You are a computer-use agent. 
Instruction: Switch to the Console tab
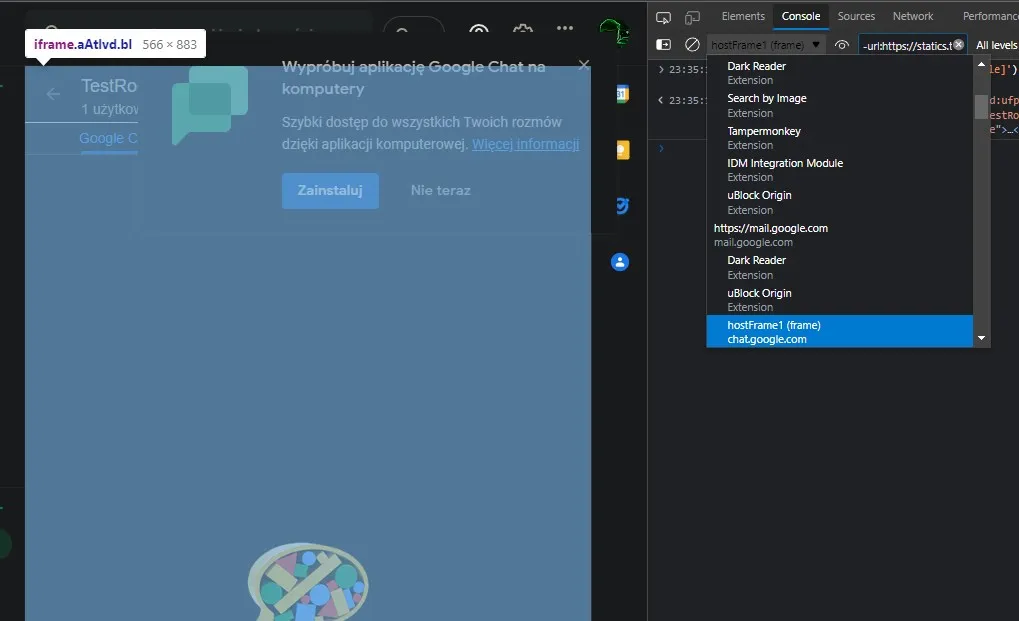click(801, 16)
